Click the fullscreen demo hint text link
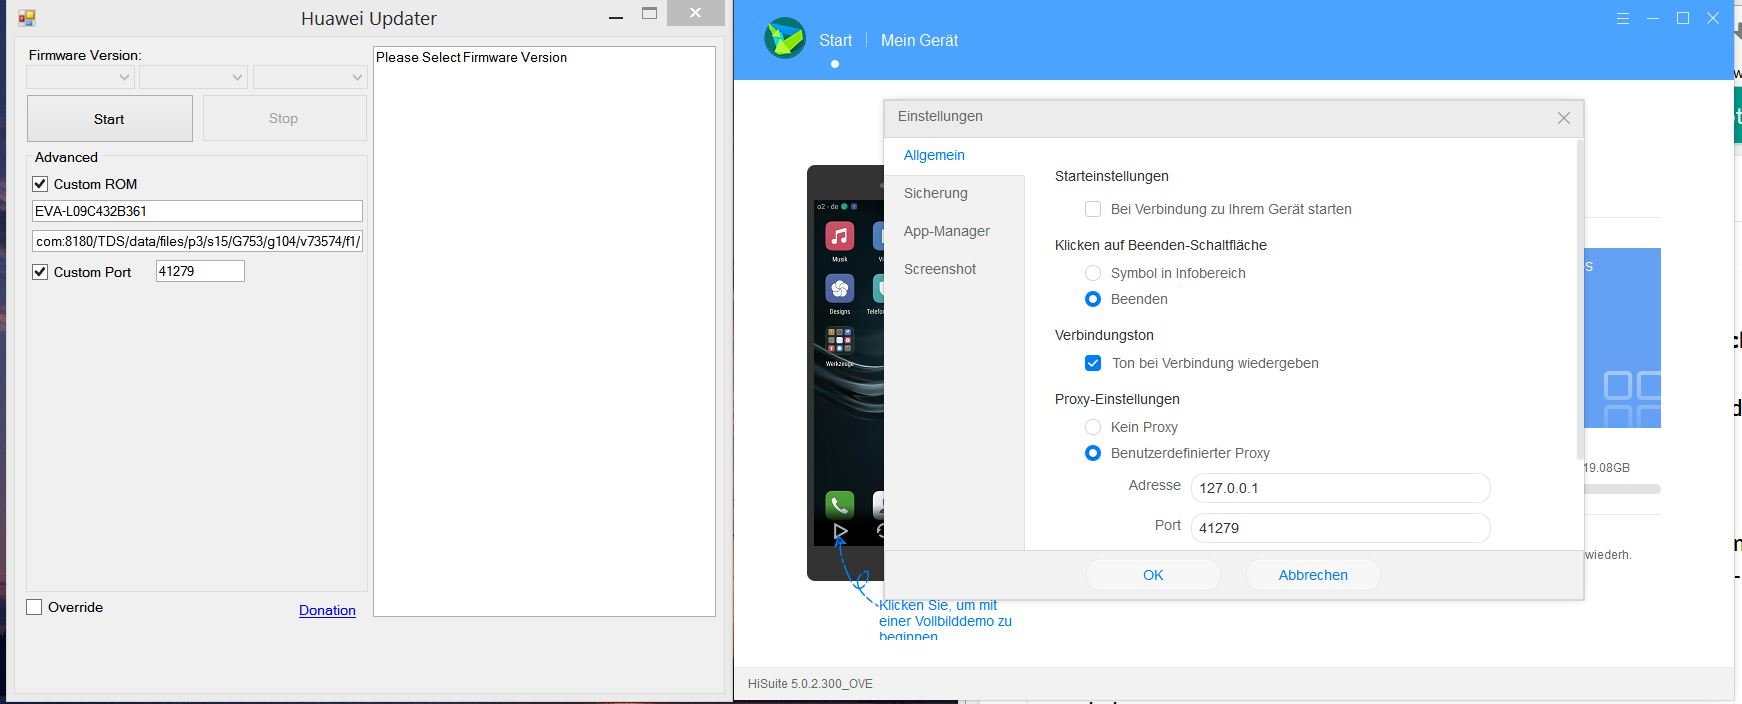The width and height of the screenshot is (1742, 704). click(x=945, y=620)
